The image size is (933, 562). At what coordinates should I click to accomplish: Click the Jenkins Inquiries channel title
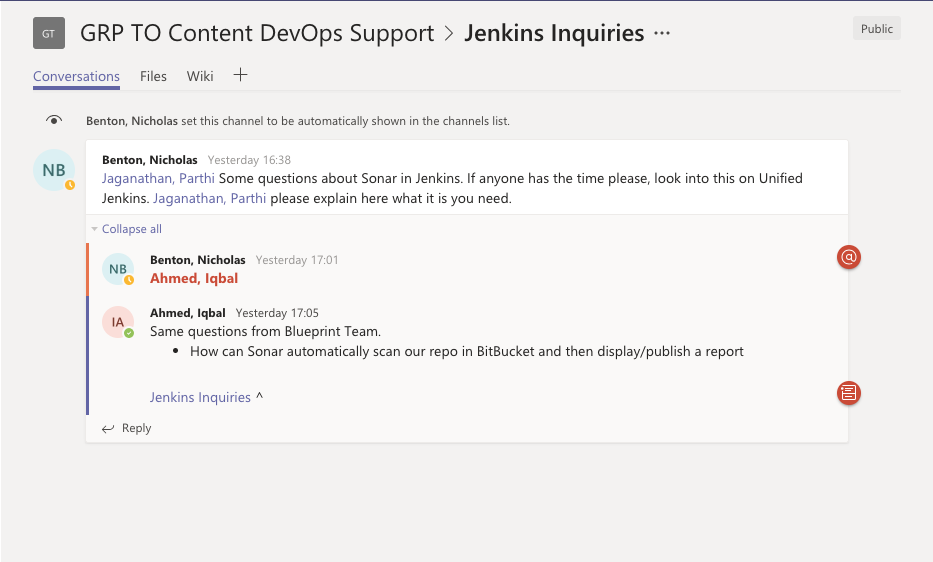554,33
